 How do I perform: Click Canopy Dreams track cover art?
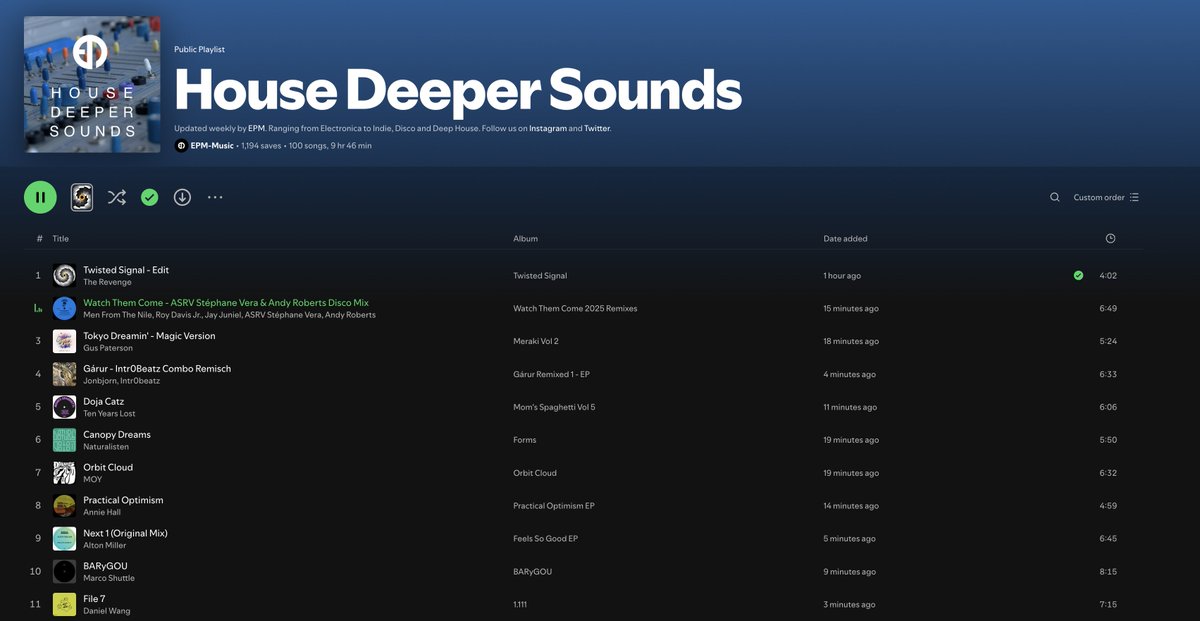pos(64,440)
